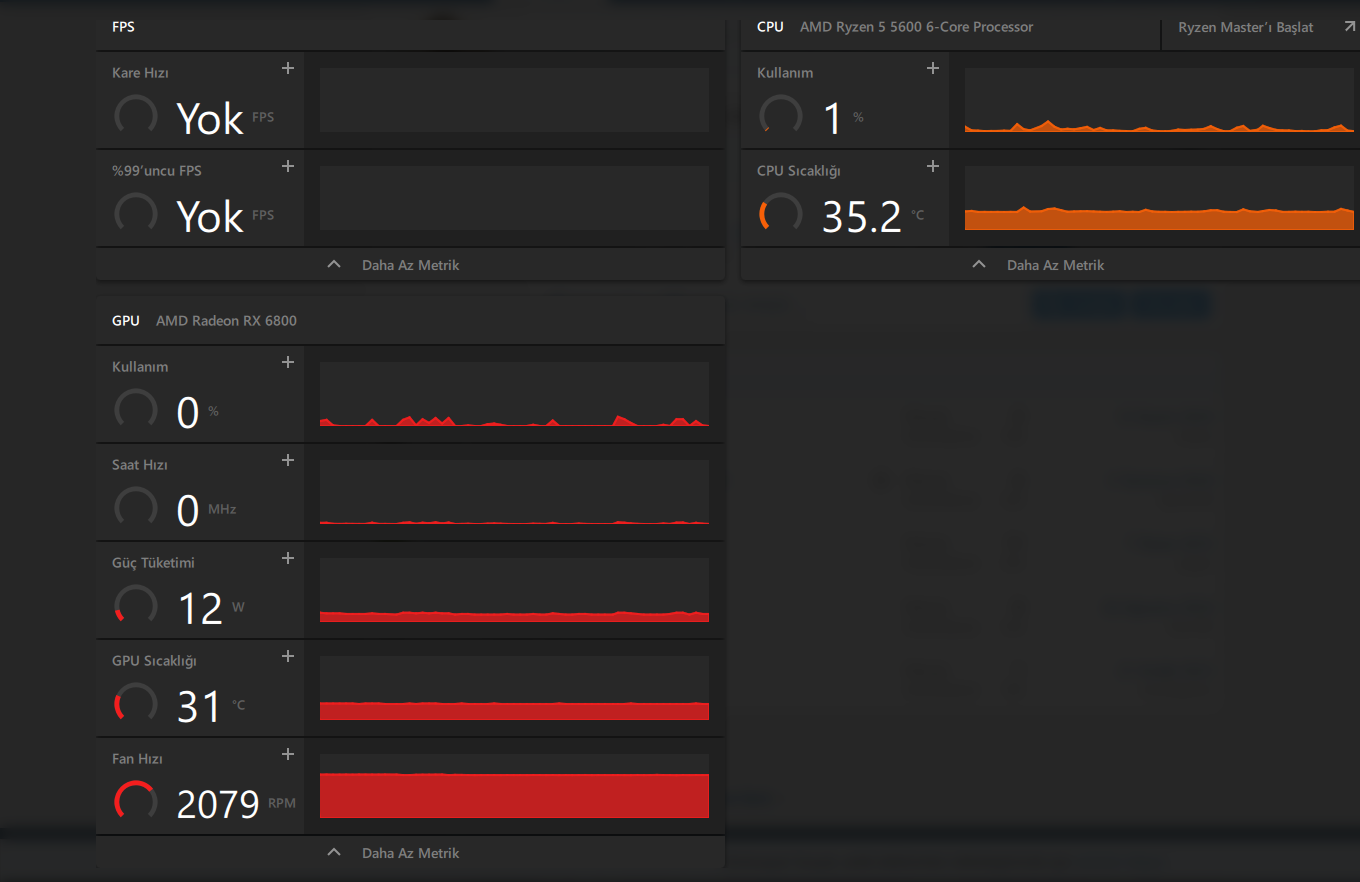Click the %99'uncu FPS empty graph
Viewport: 1360px width, 882px height.
pos(514,198)
